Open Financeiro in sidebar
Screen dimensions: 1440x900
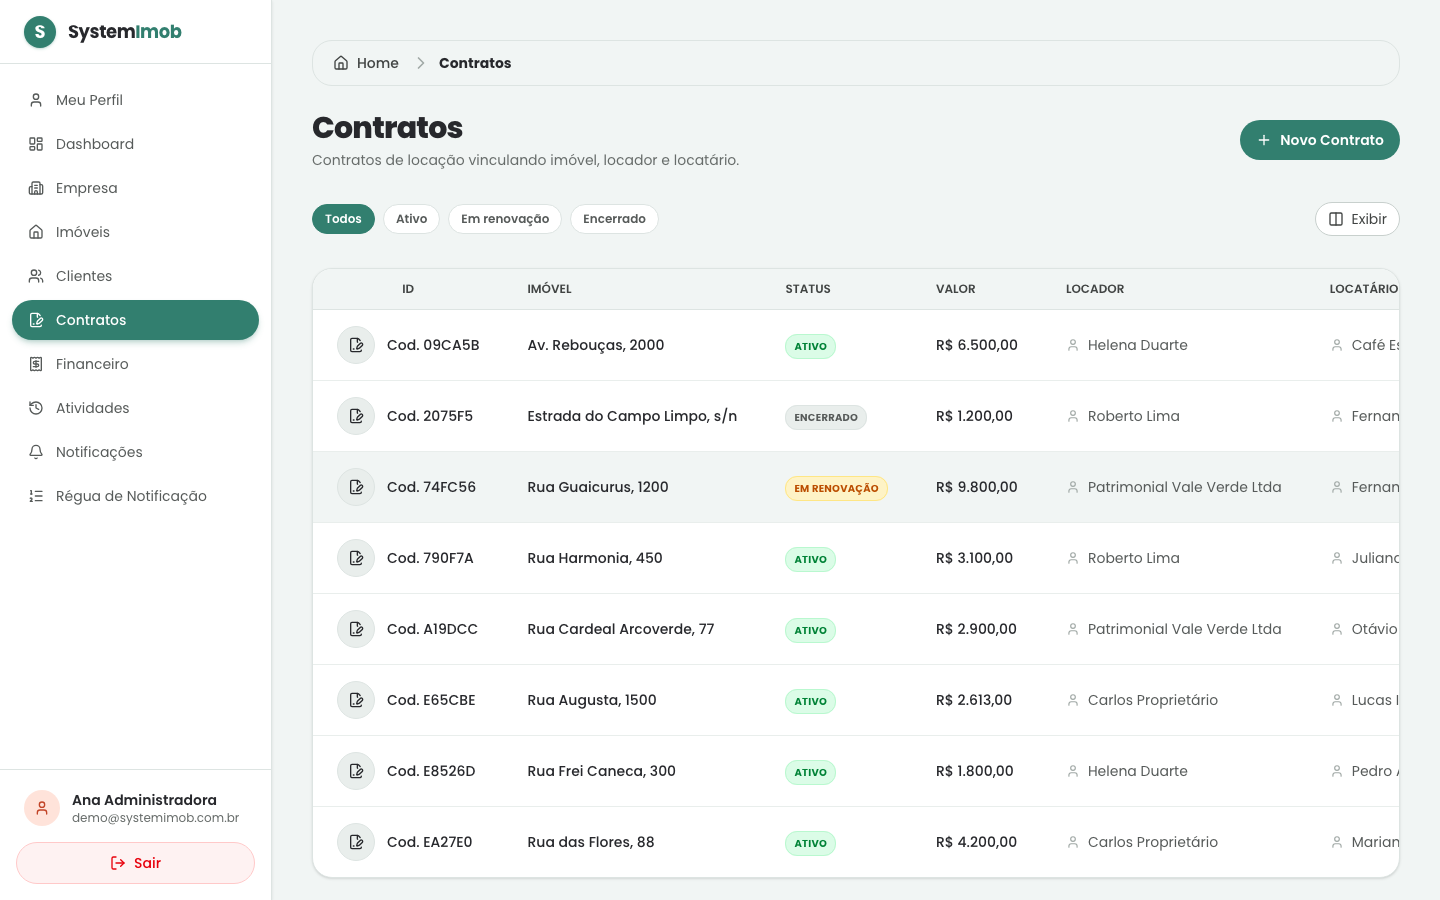135,364
